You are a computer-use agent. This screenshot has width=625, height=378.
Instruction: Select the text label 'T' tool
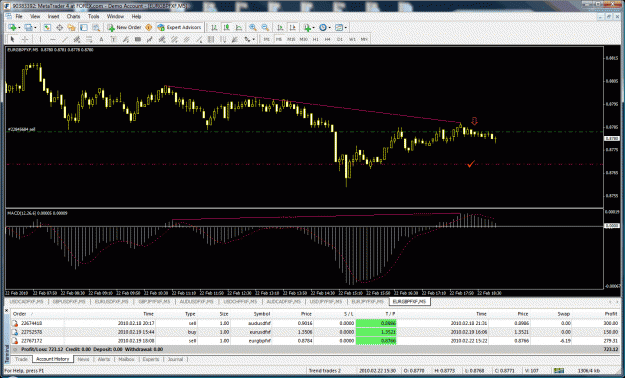[113, 39]
